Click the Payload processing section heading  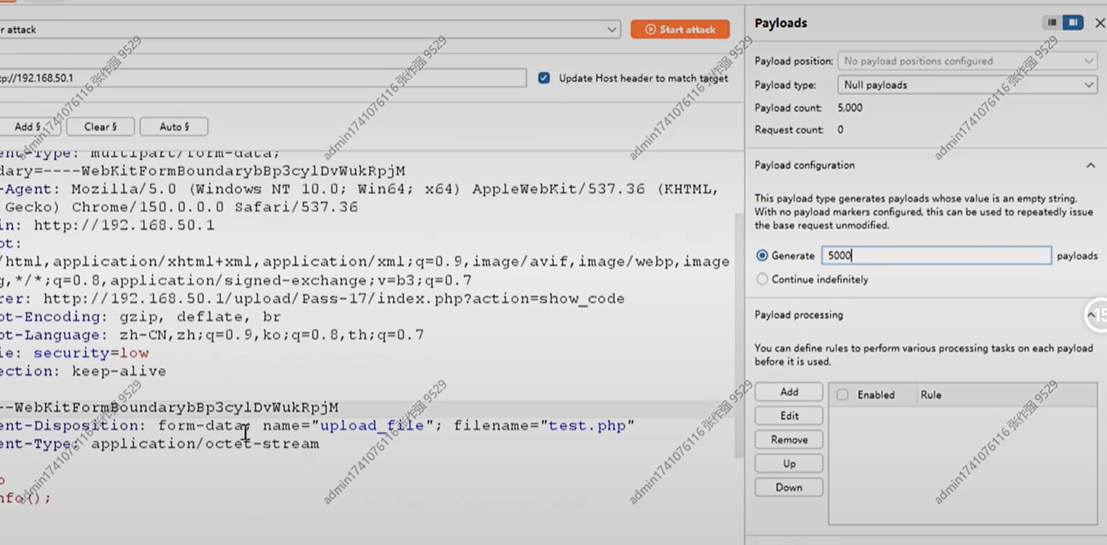(x=798, y=315)
